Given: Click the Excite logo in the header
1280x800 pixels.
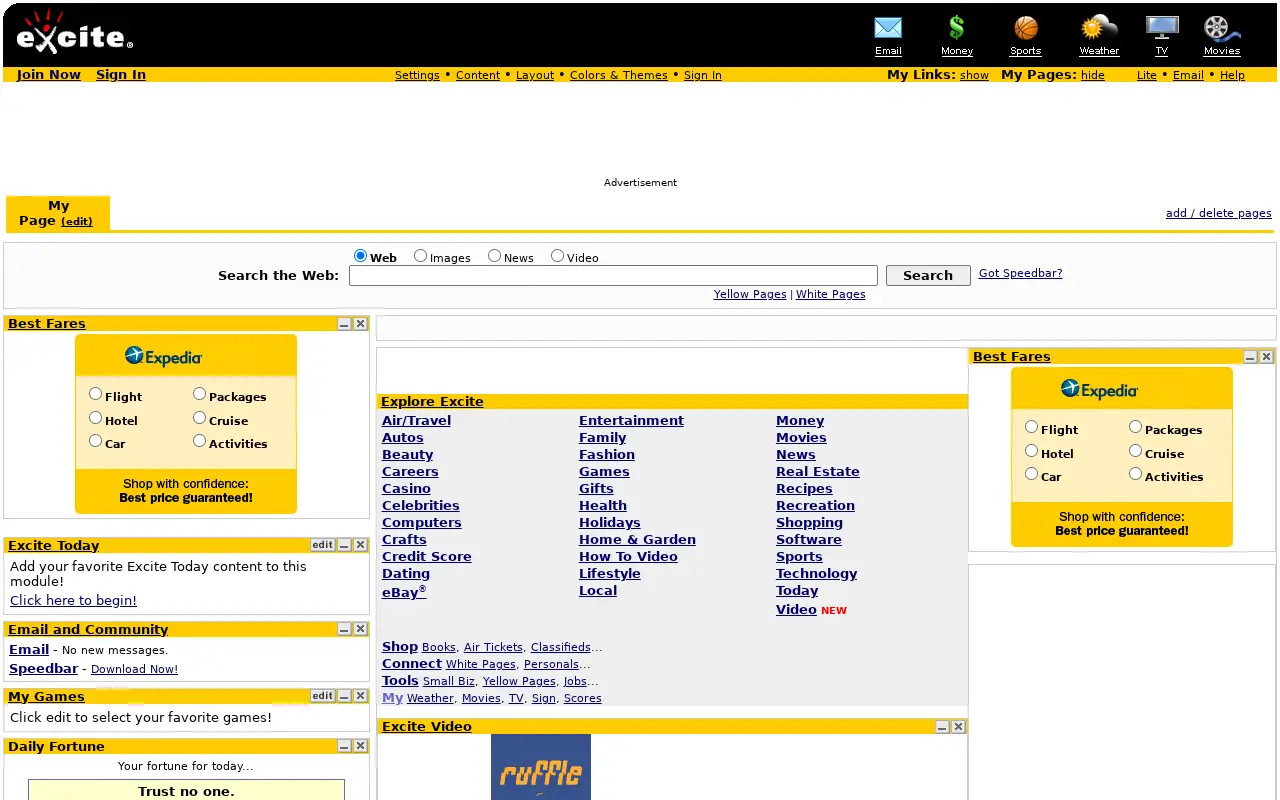Looking at the screenshot, I should pyautogui.click(x=74, y=32).
